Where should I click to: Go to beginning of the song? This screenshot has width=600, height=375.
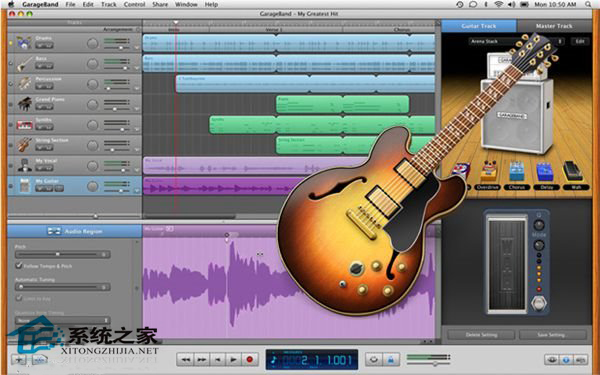[x=218, y=360]
